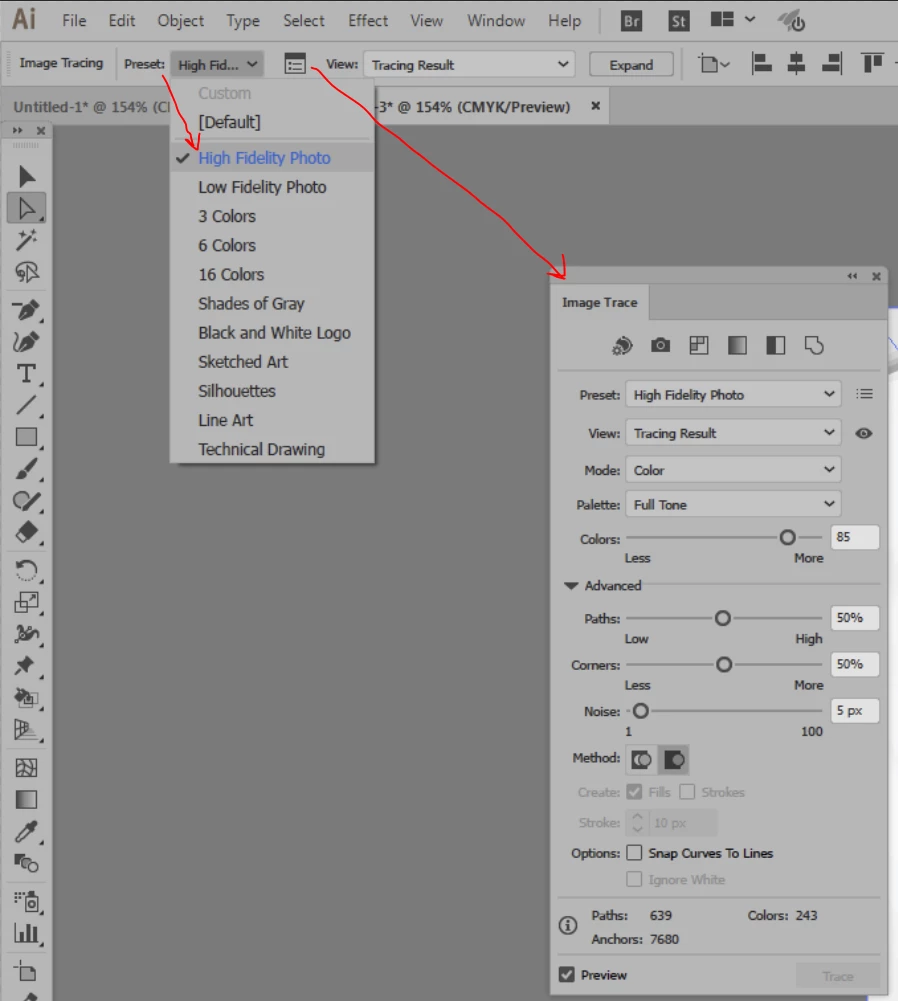898x1001 pixels.
Task: Select the Symbol Sprayer tool
Action: click(x=26, y=901)
